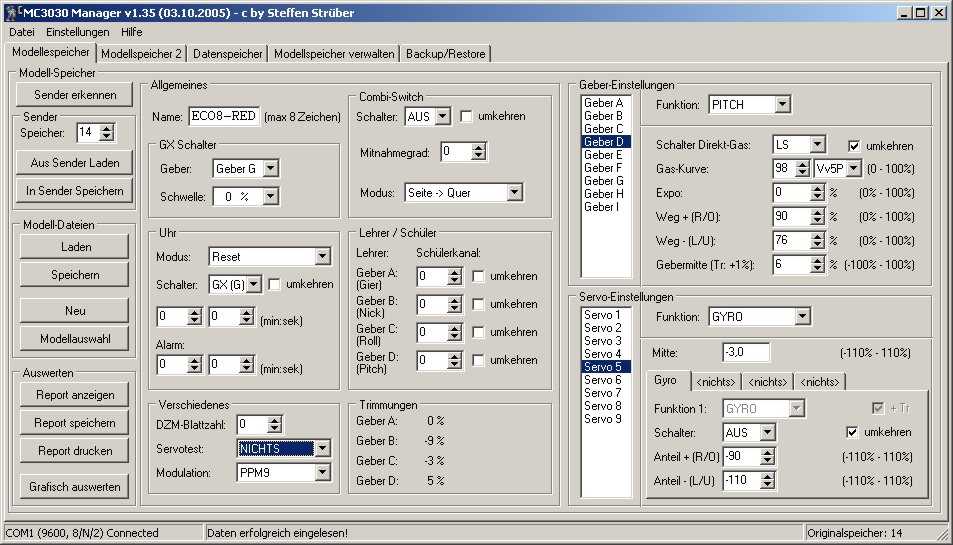The width and height of the screenshot is (953, 545).
Task: Click the Name field ECO8-RED
Action: (x=224, y=116)
